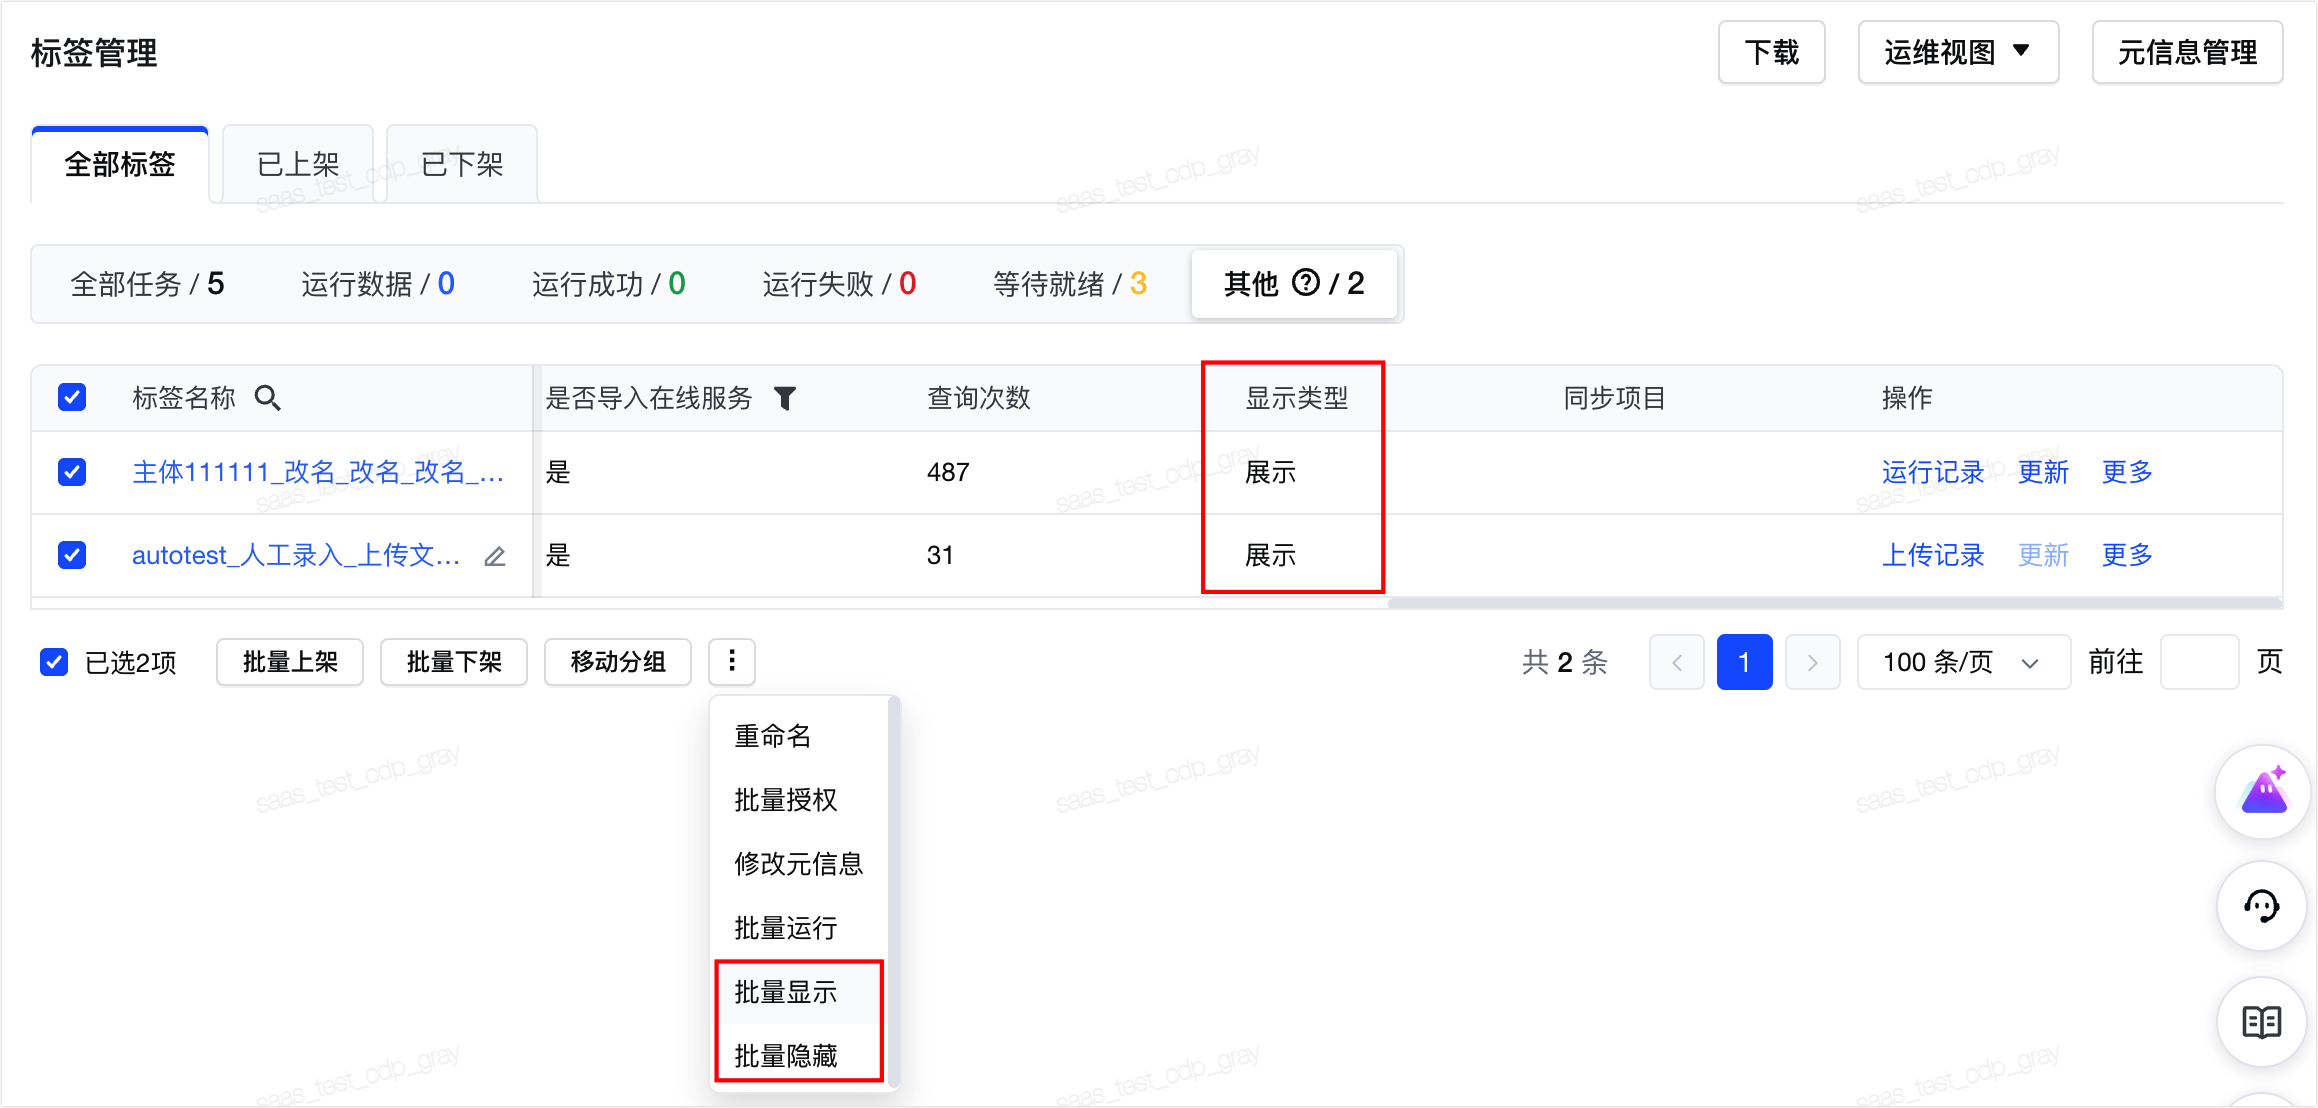
Task: Toggle the 已选2项 checkbox
Action: coord(54,661)
